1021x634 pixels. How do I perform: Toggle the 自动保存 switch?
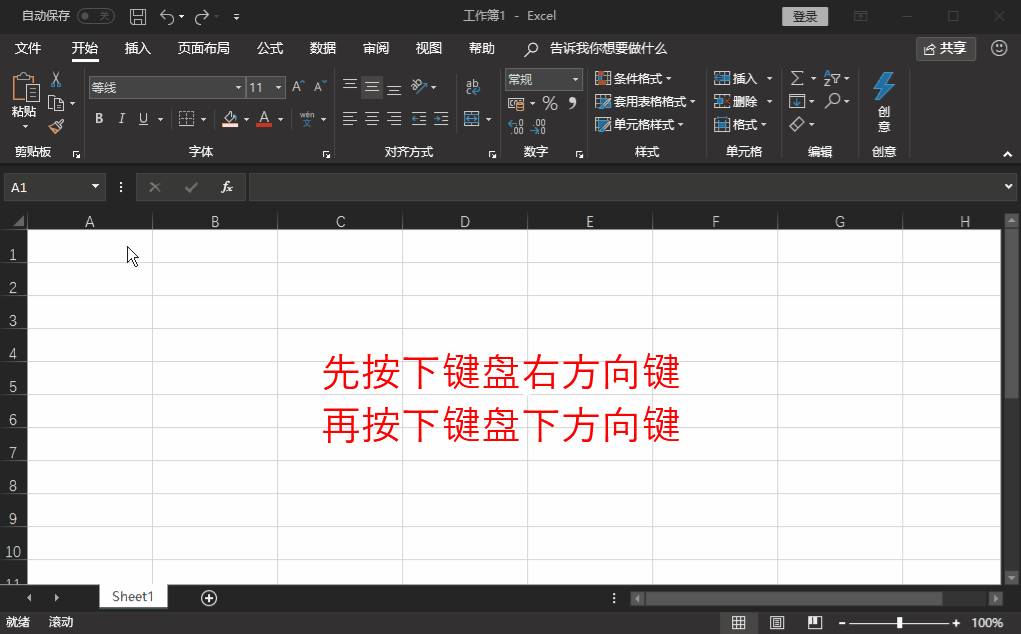point(95,17)
